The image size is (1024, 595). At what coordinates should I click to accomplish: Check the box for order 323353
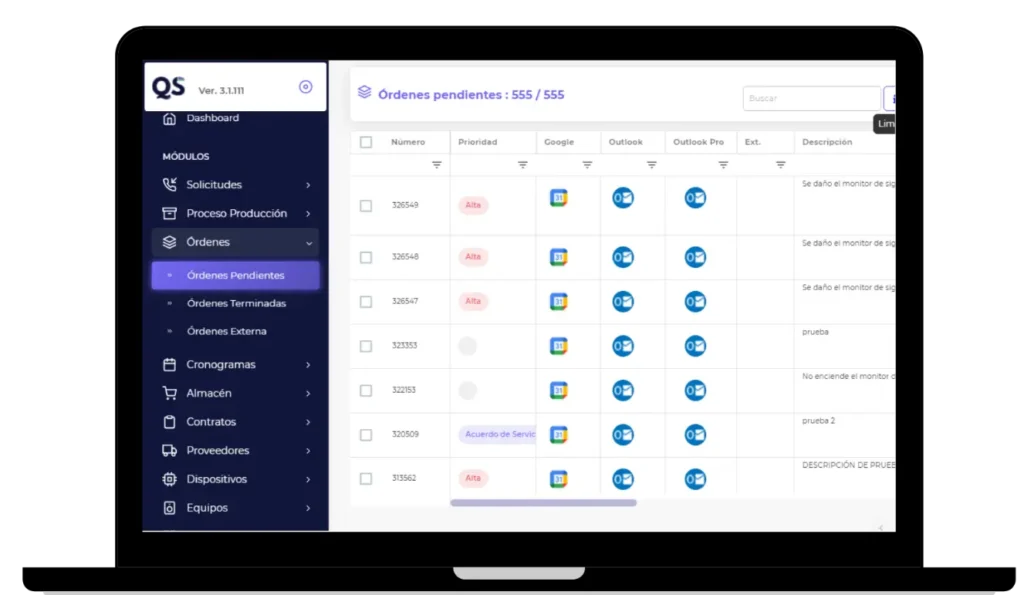[x=366, y=346]
